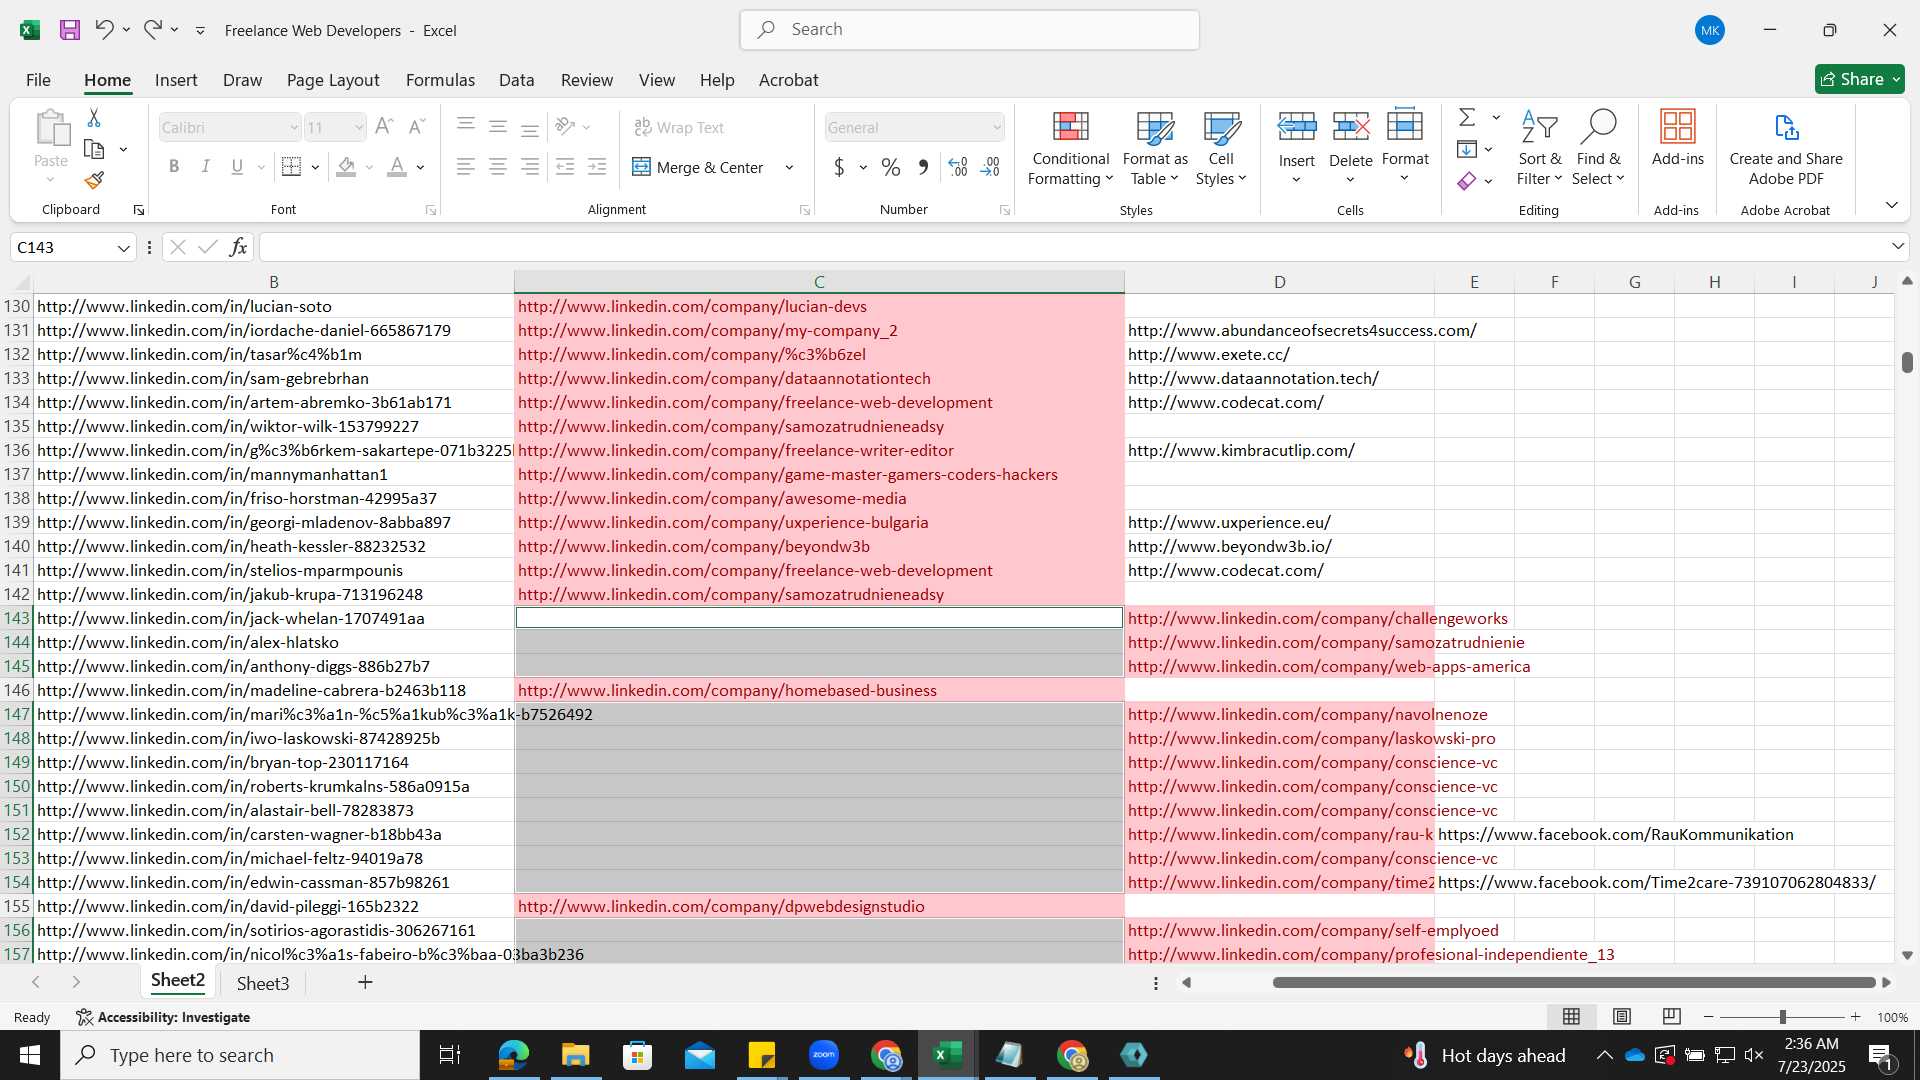The width and height of the screenshot is (1920, 1080).
Task: Toggle Middle Align vertical alignment
Action: (x=498, y=126)
